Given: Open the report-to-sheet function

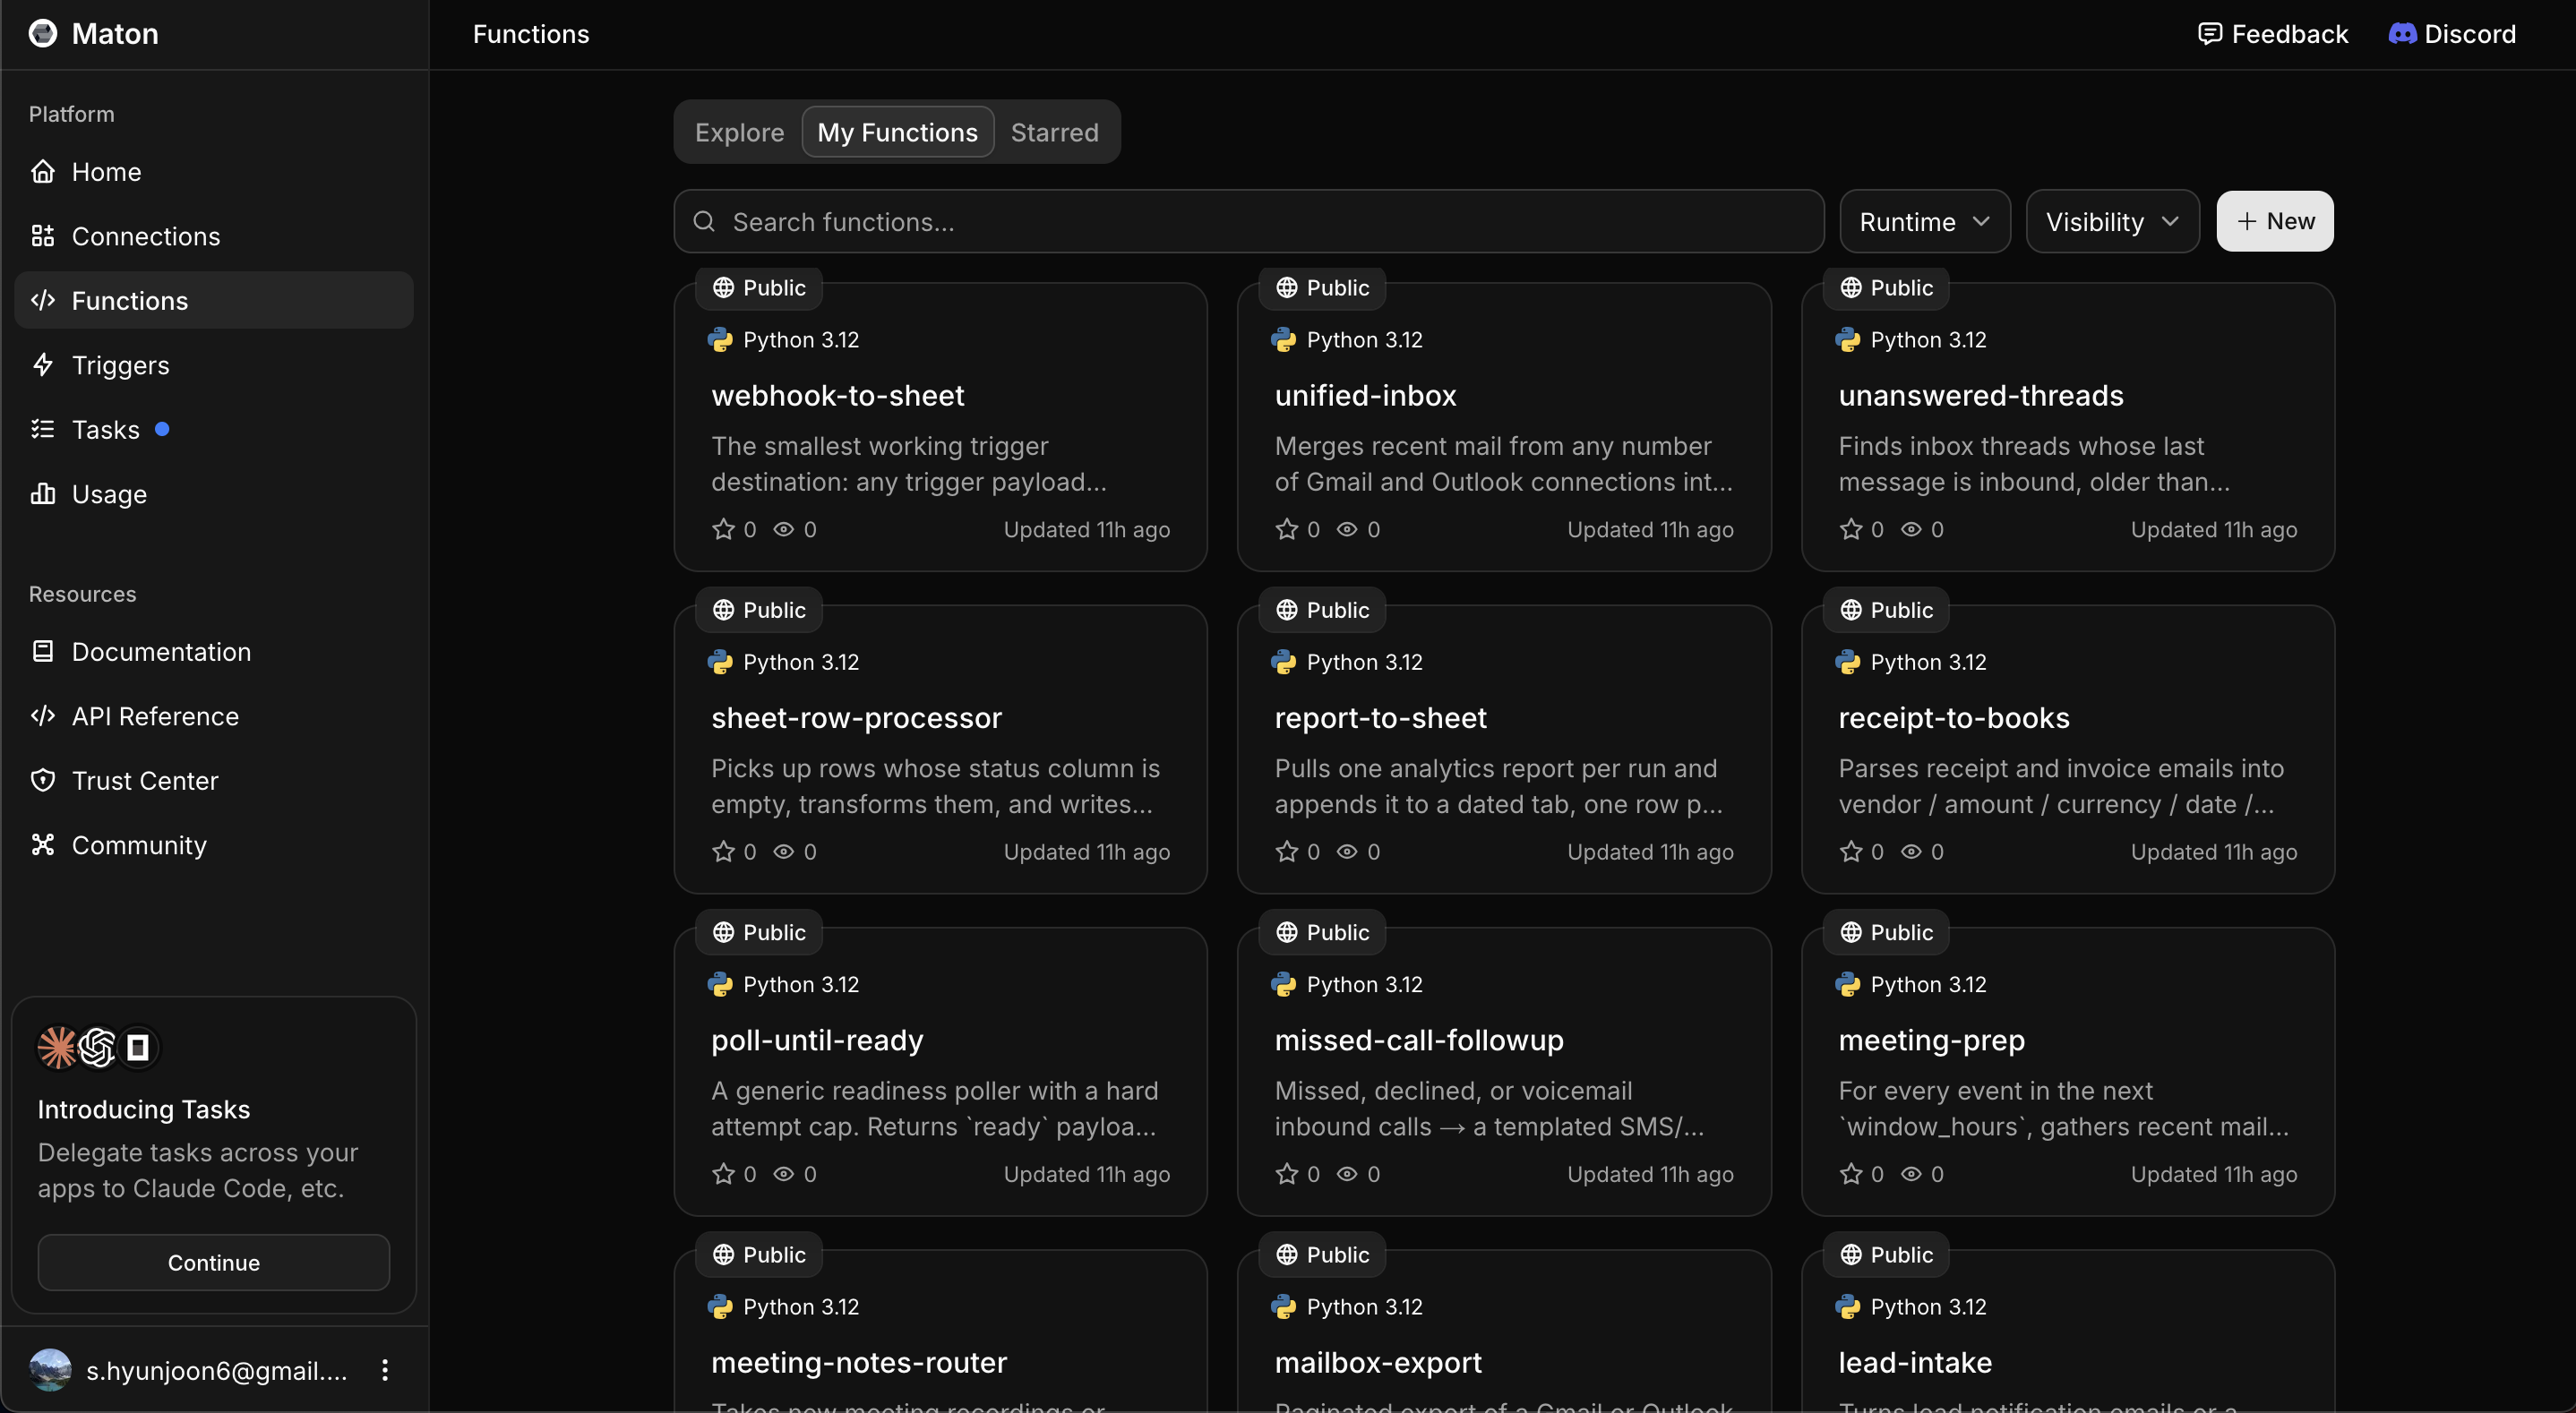Looking at the screenshot, I should click(1504, 749).
